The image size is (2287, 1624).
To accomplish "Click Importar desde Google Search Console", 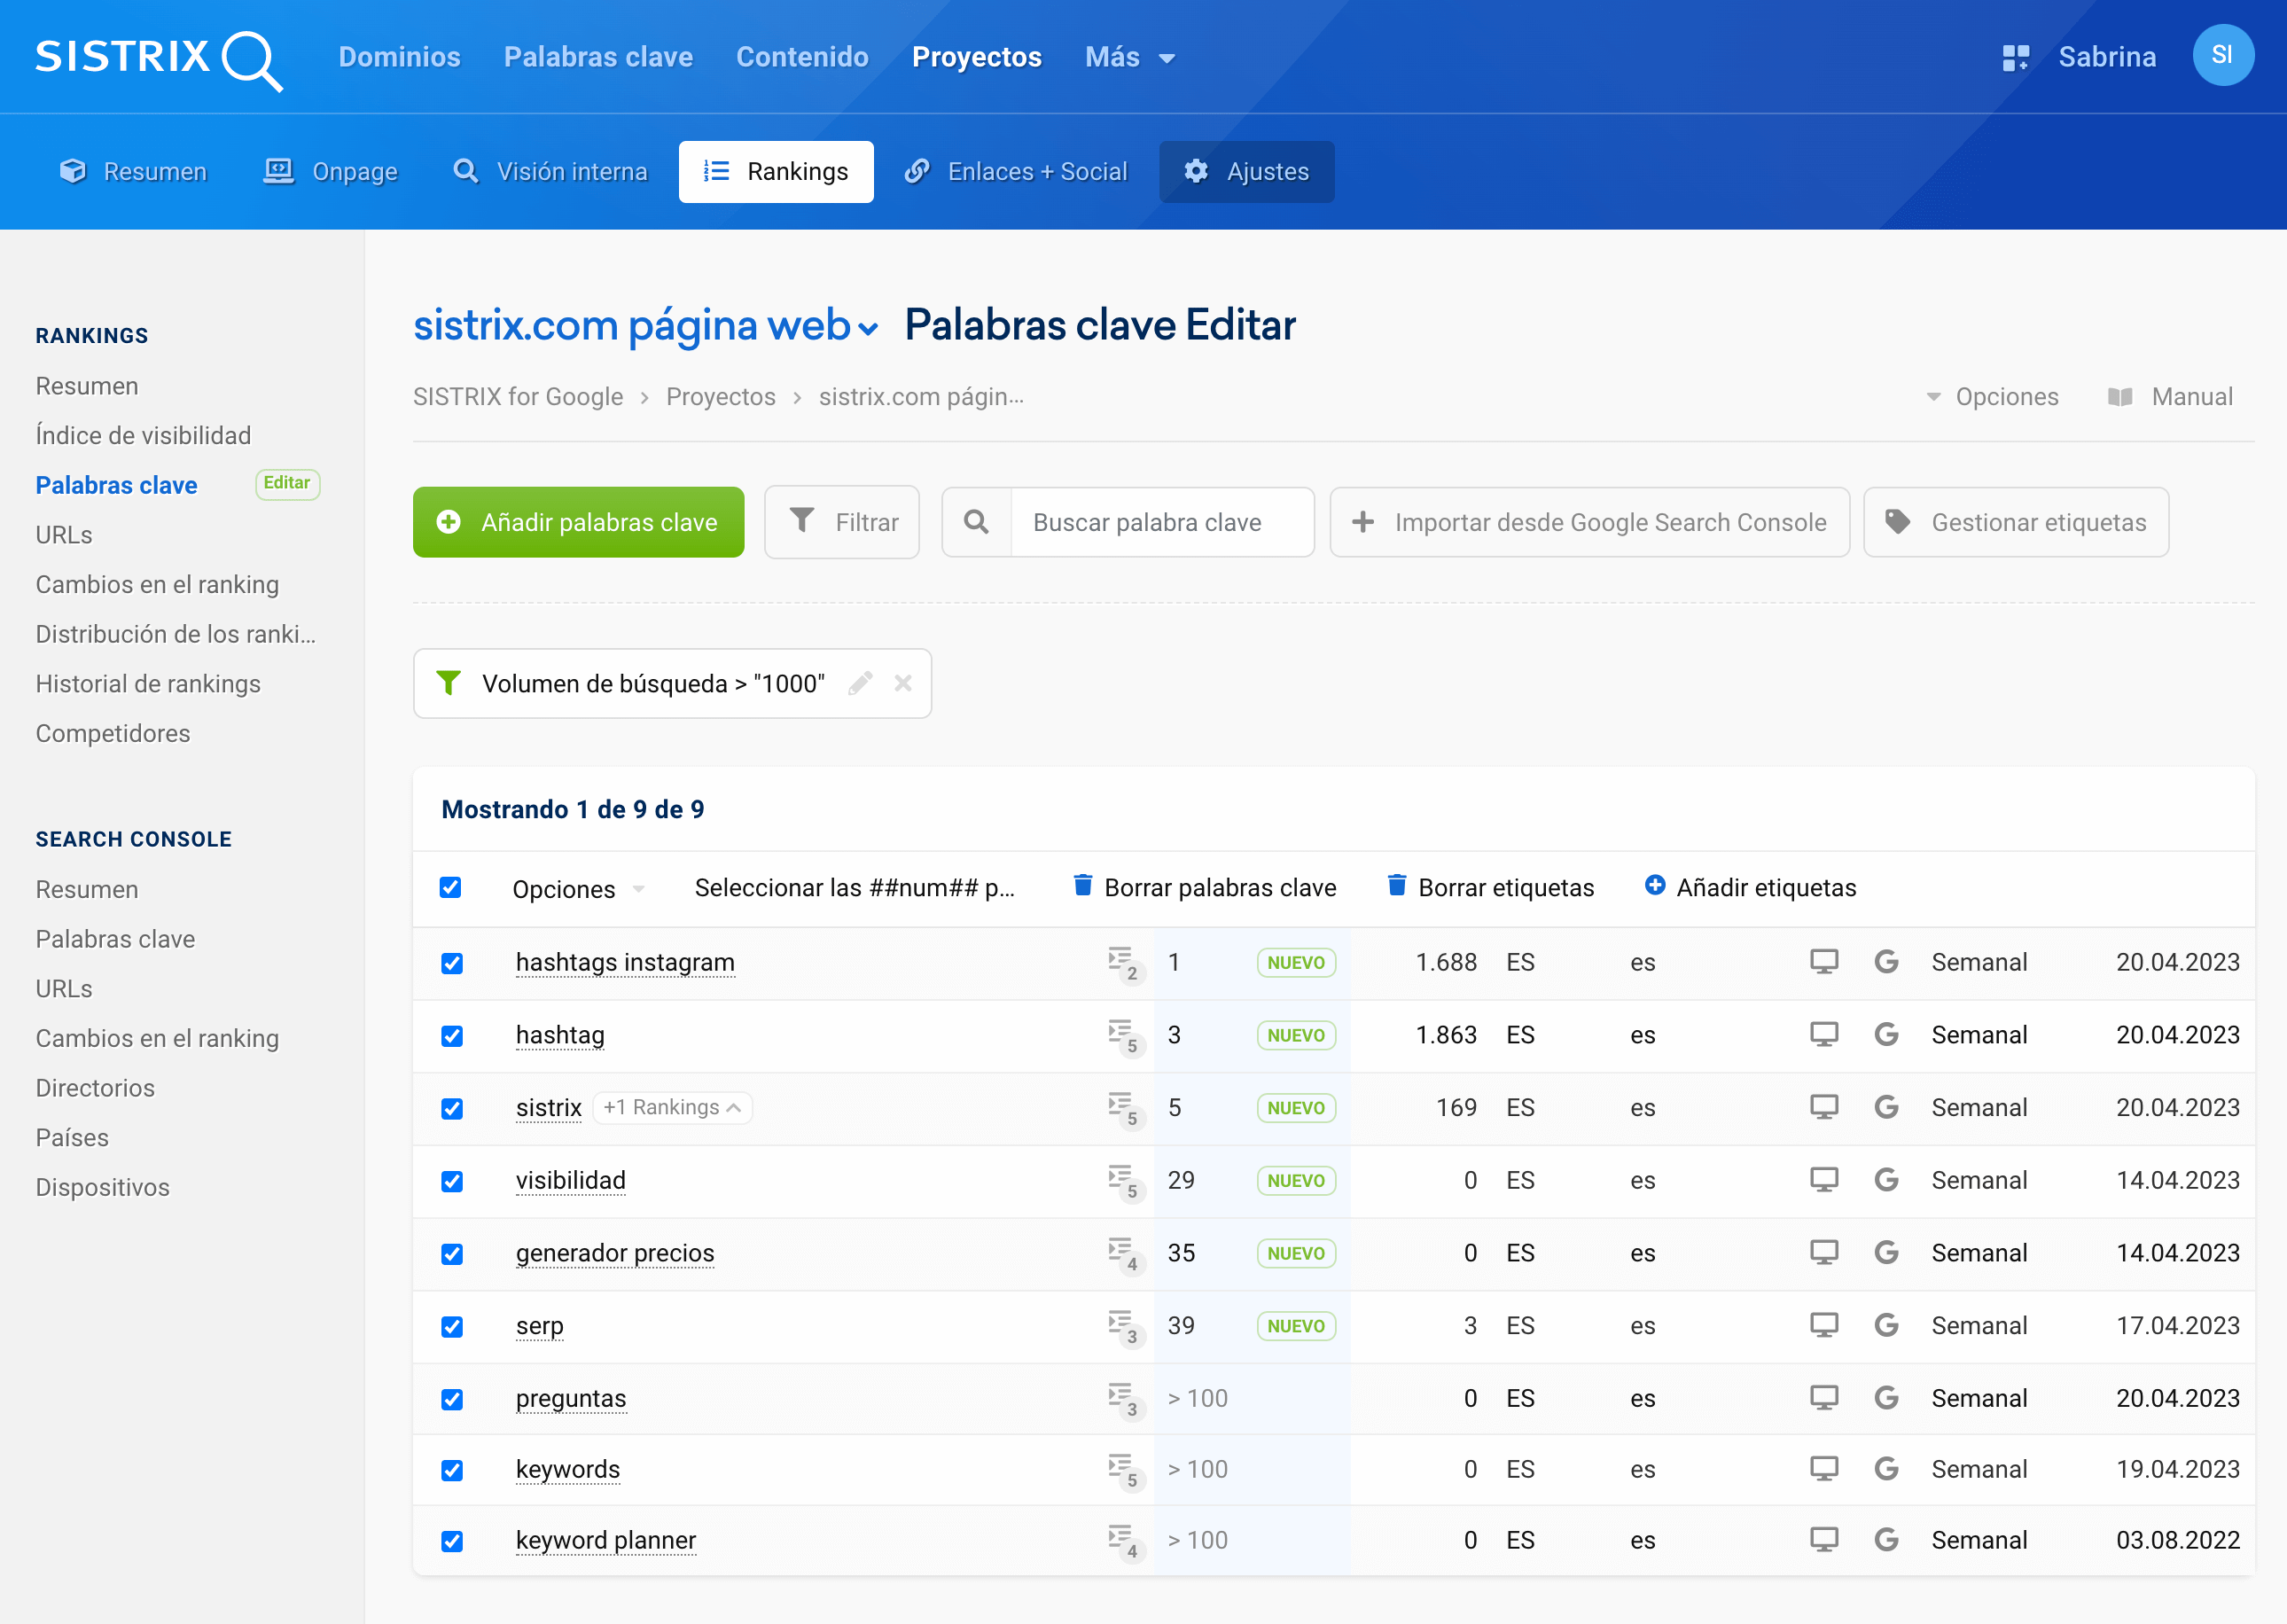I will (x=1589, y=523).
